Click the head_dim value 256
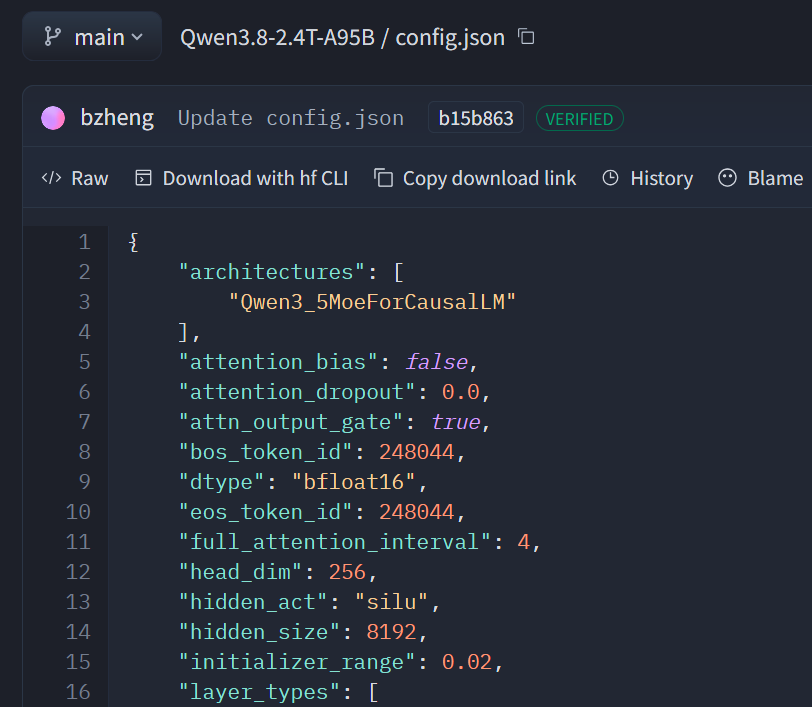Image resolution: width=812 pixels, height=707 pixels. (x=347, y=572)
